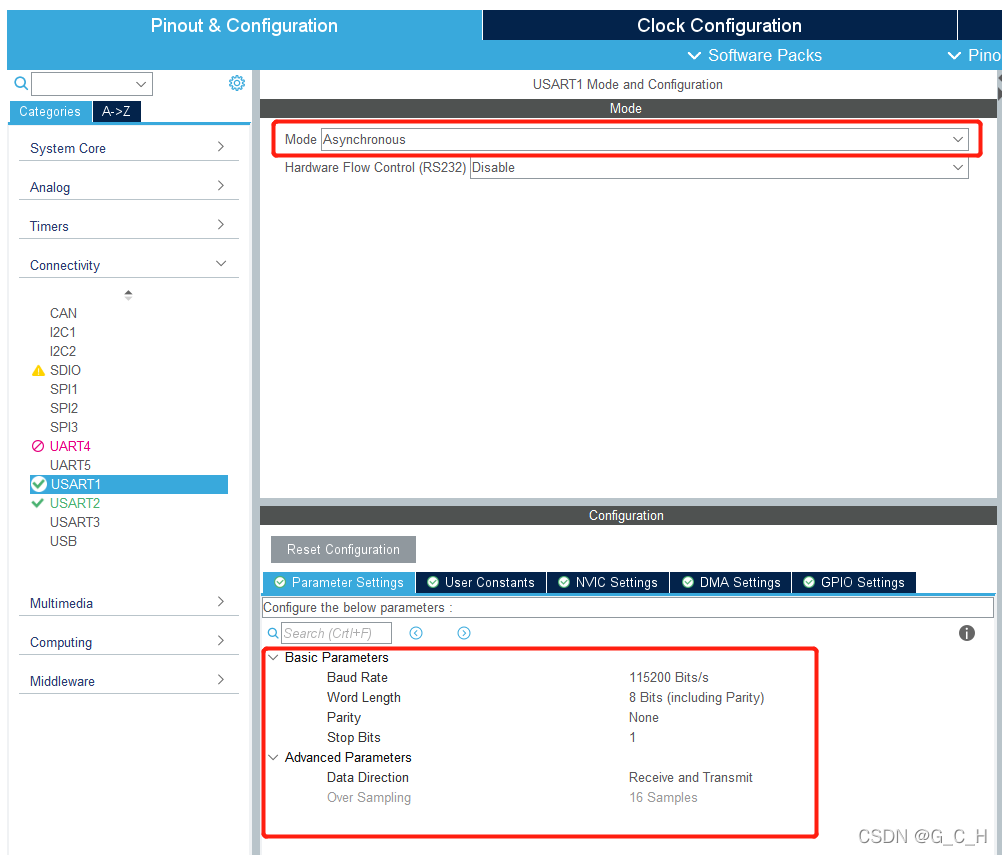
Task: Open the gear settings icon above categories
Action: click(236, 83)
